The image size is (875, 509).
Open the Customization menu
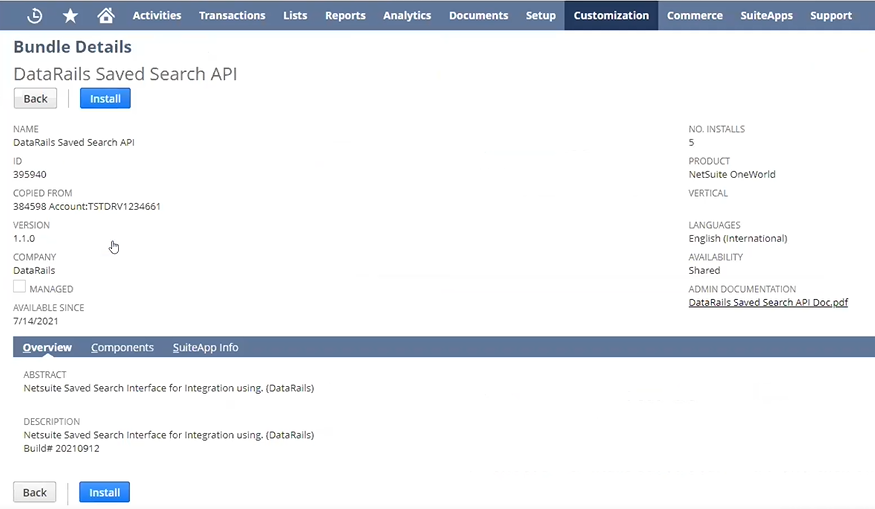(611, 16)
